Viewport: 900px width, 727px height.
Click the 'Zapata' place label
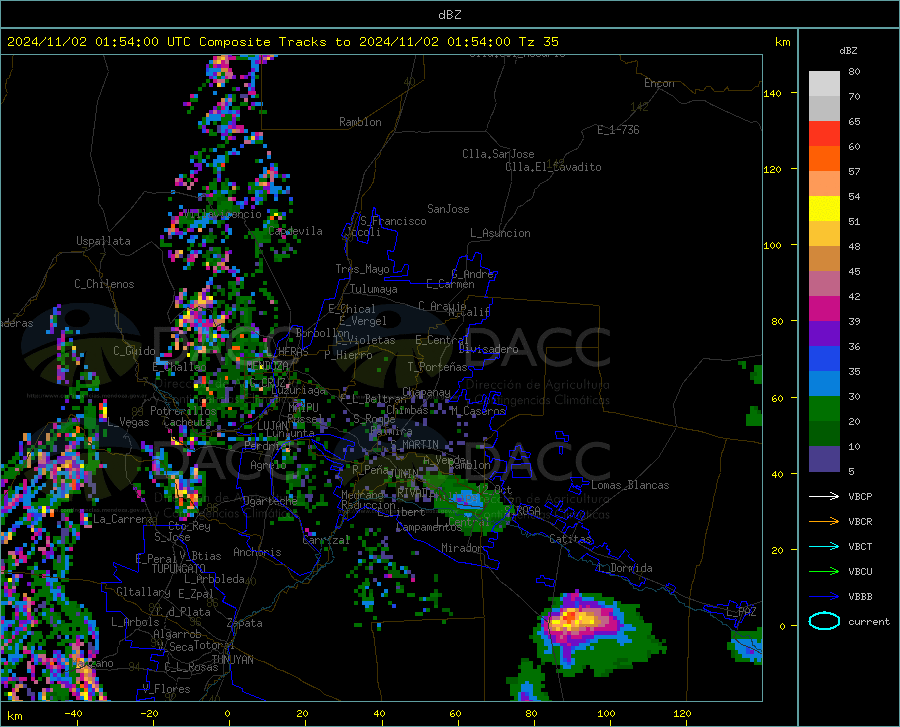pos(245,623)
